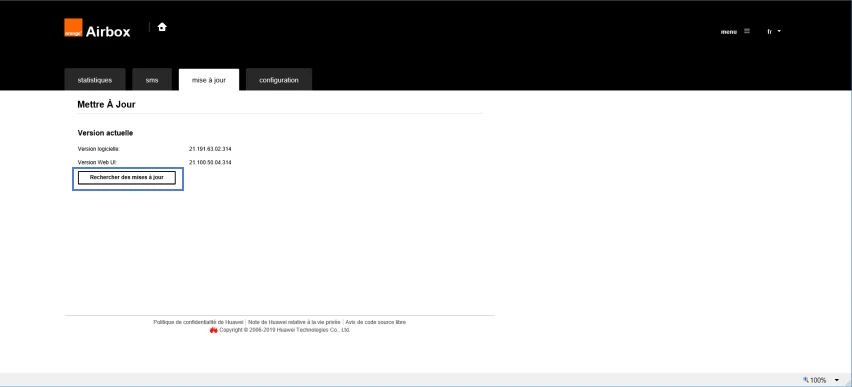Switch to the statistiques tab

(95, 80)
